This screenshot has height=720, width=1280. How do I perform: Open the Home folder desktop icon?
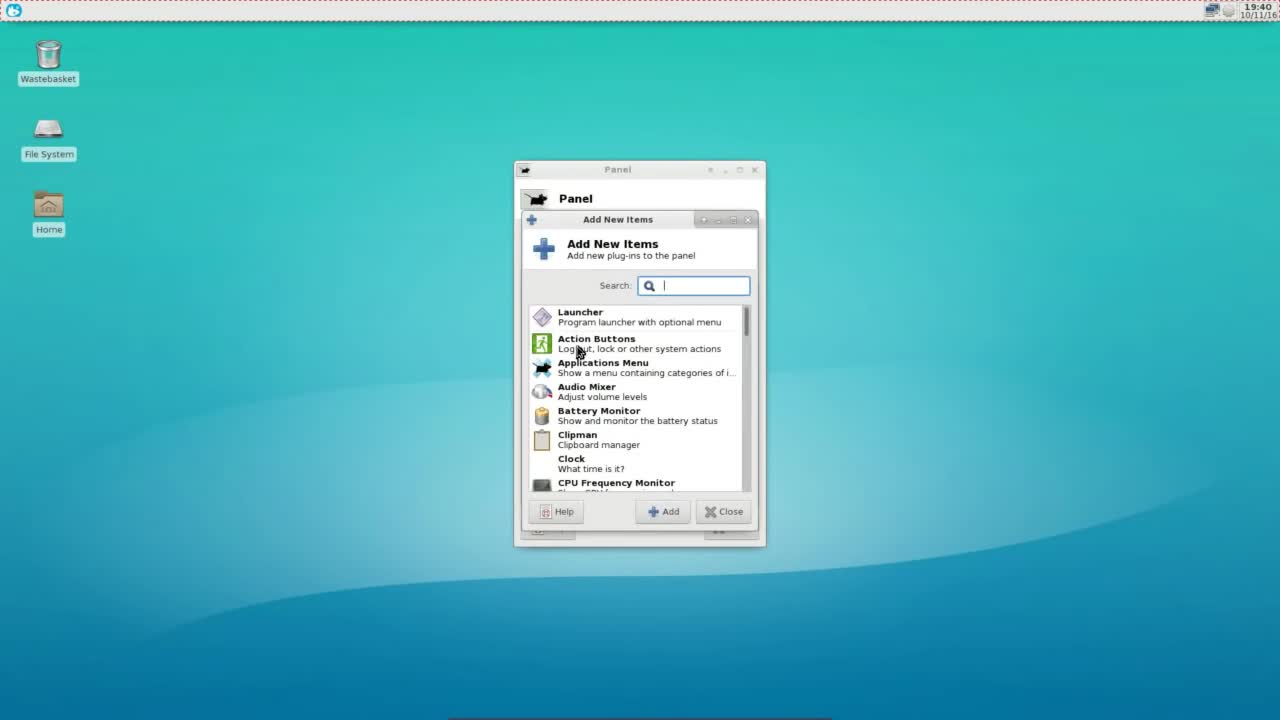pos(48,204)
